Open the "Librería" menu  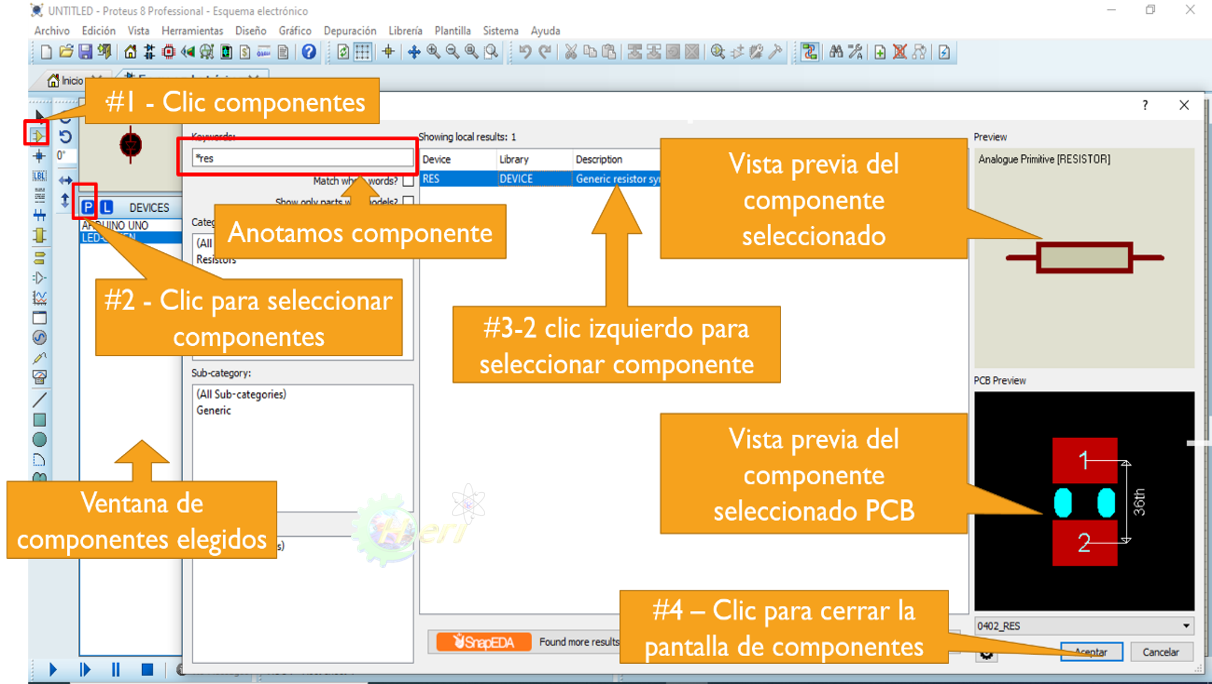pos(405,31)
